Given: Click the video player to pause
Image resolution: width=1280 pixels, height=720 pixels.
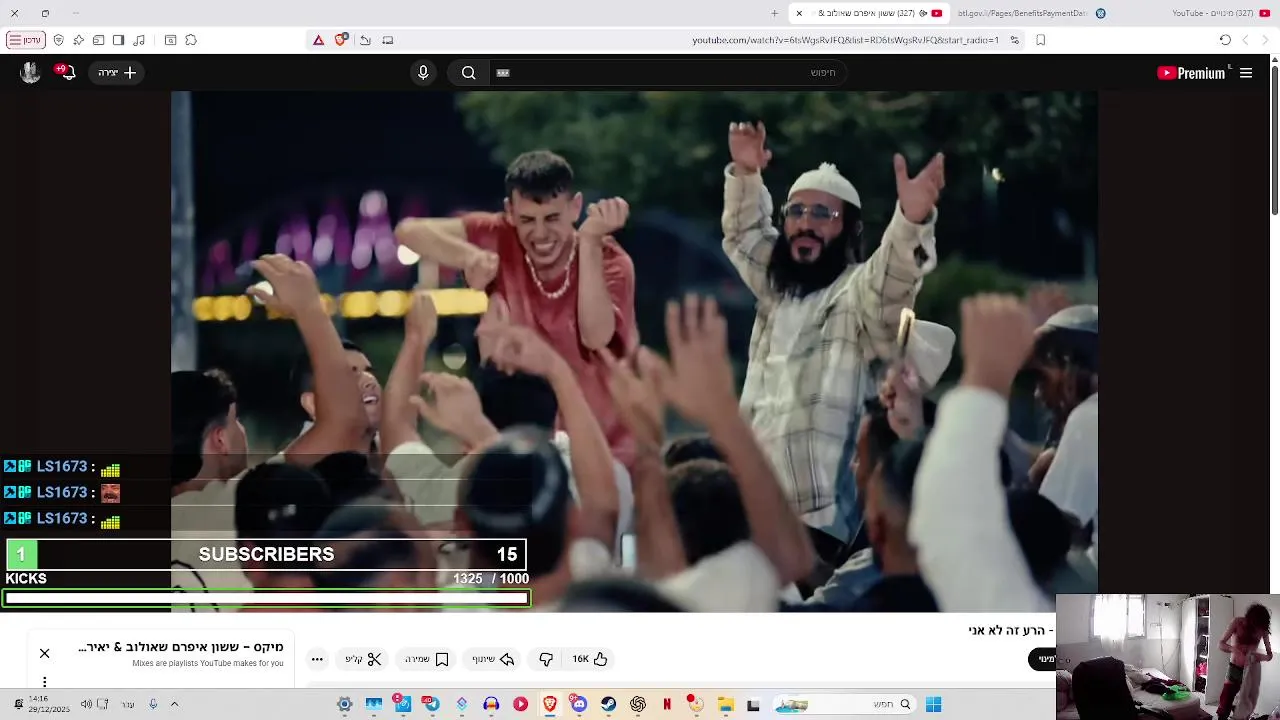Looking at the screenshot, I should tap(634, 350).
